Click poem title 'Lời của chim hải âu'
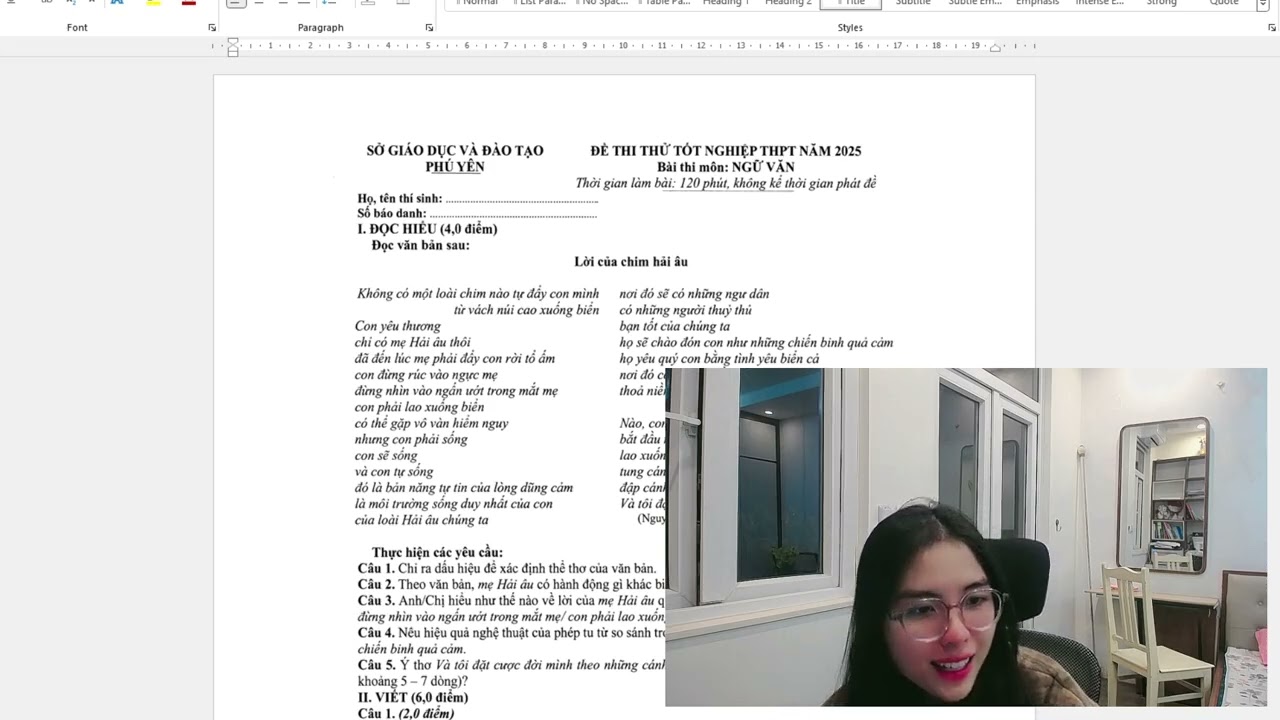The width and height of the screenshot is (1280, 720). click(x=630, y=262)
